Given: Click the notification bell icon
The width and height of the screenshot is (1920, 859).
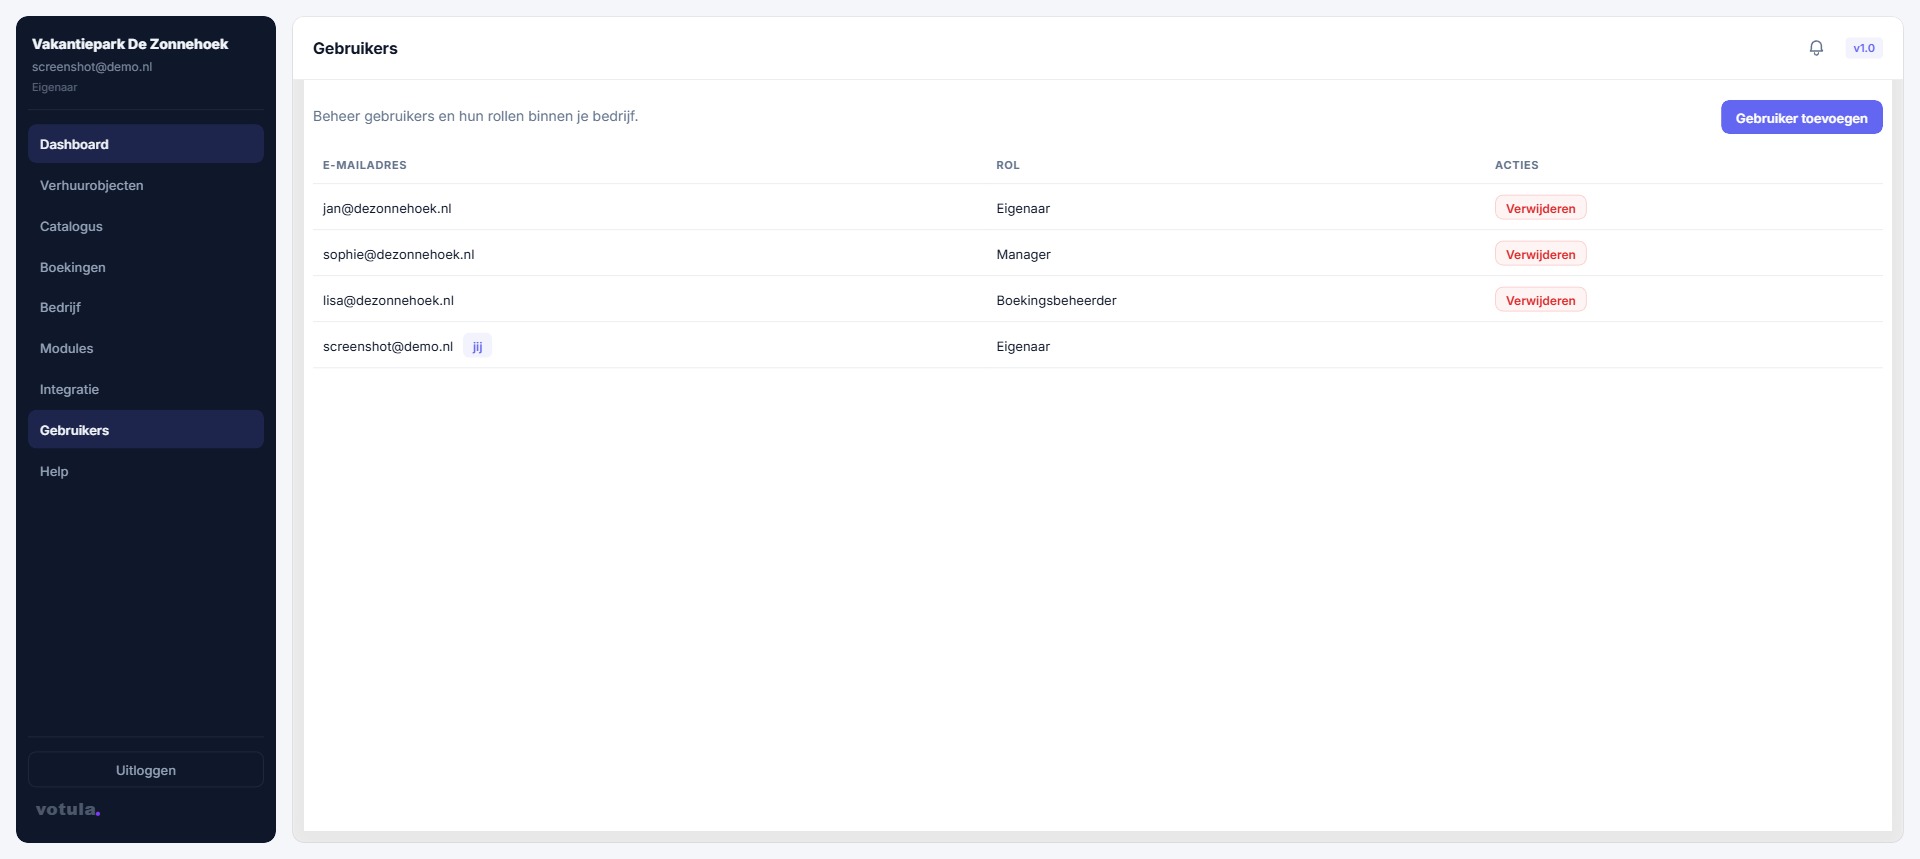Looking at the screenshot, I should tap(1816, 48).
